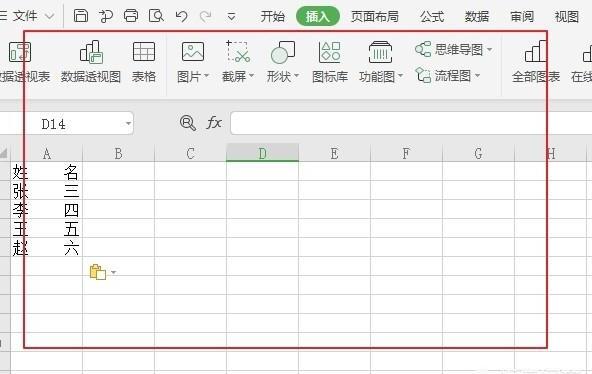
Task: Click the select-all corner triangle
Action: (x=4, y=153)
